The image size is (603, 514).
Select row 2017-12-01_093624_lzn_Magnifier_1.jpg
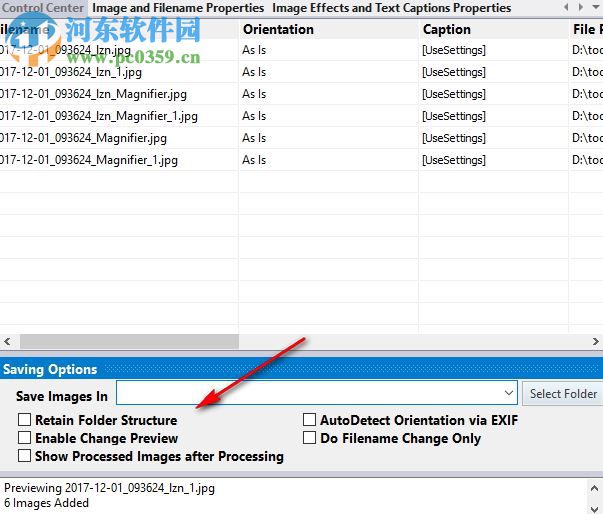302,116
